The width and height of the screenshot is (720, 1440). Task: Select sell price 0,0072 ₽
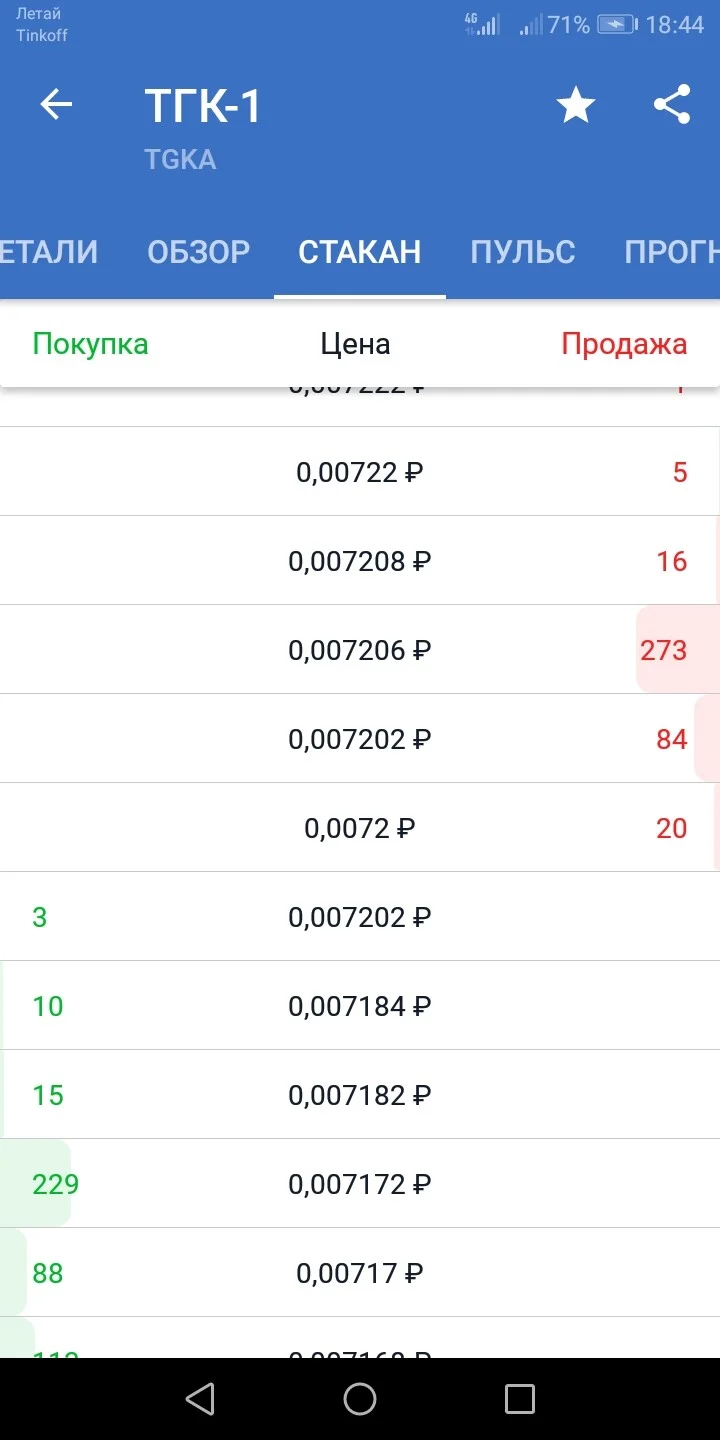click(360, 828)
